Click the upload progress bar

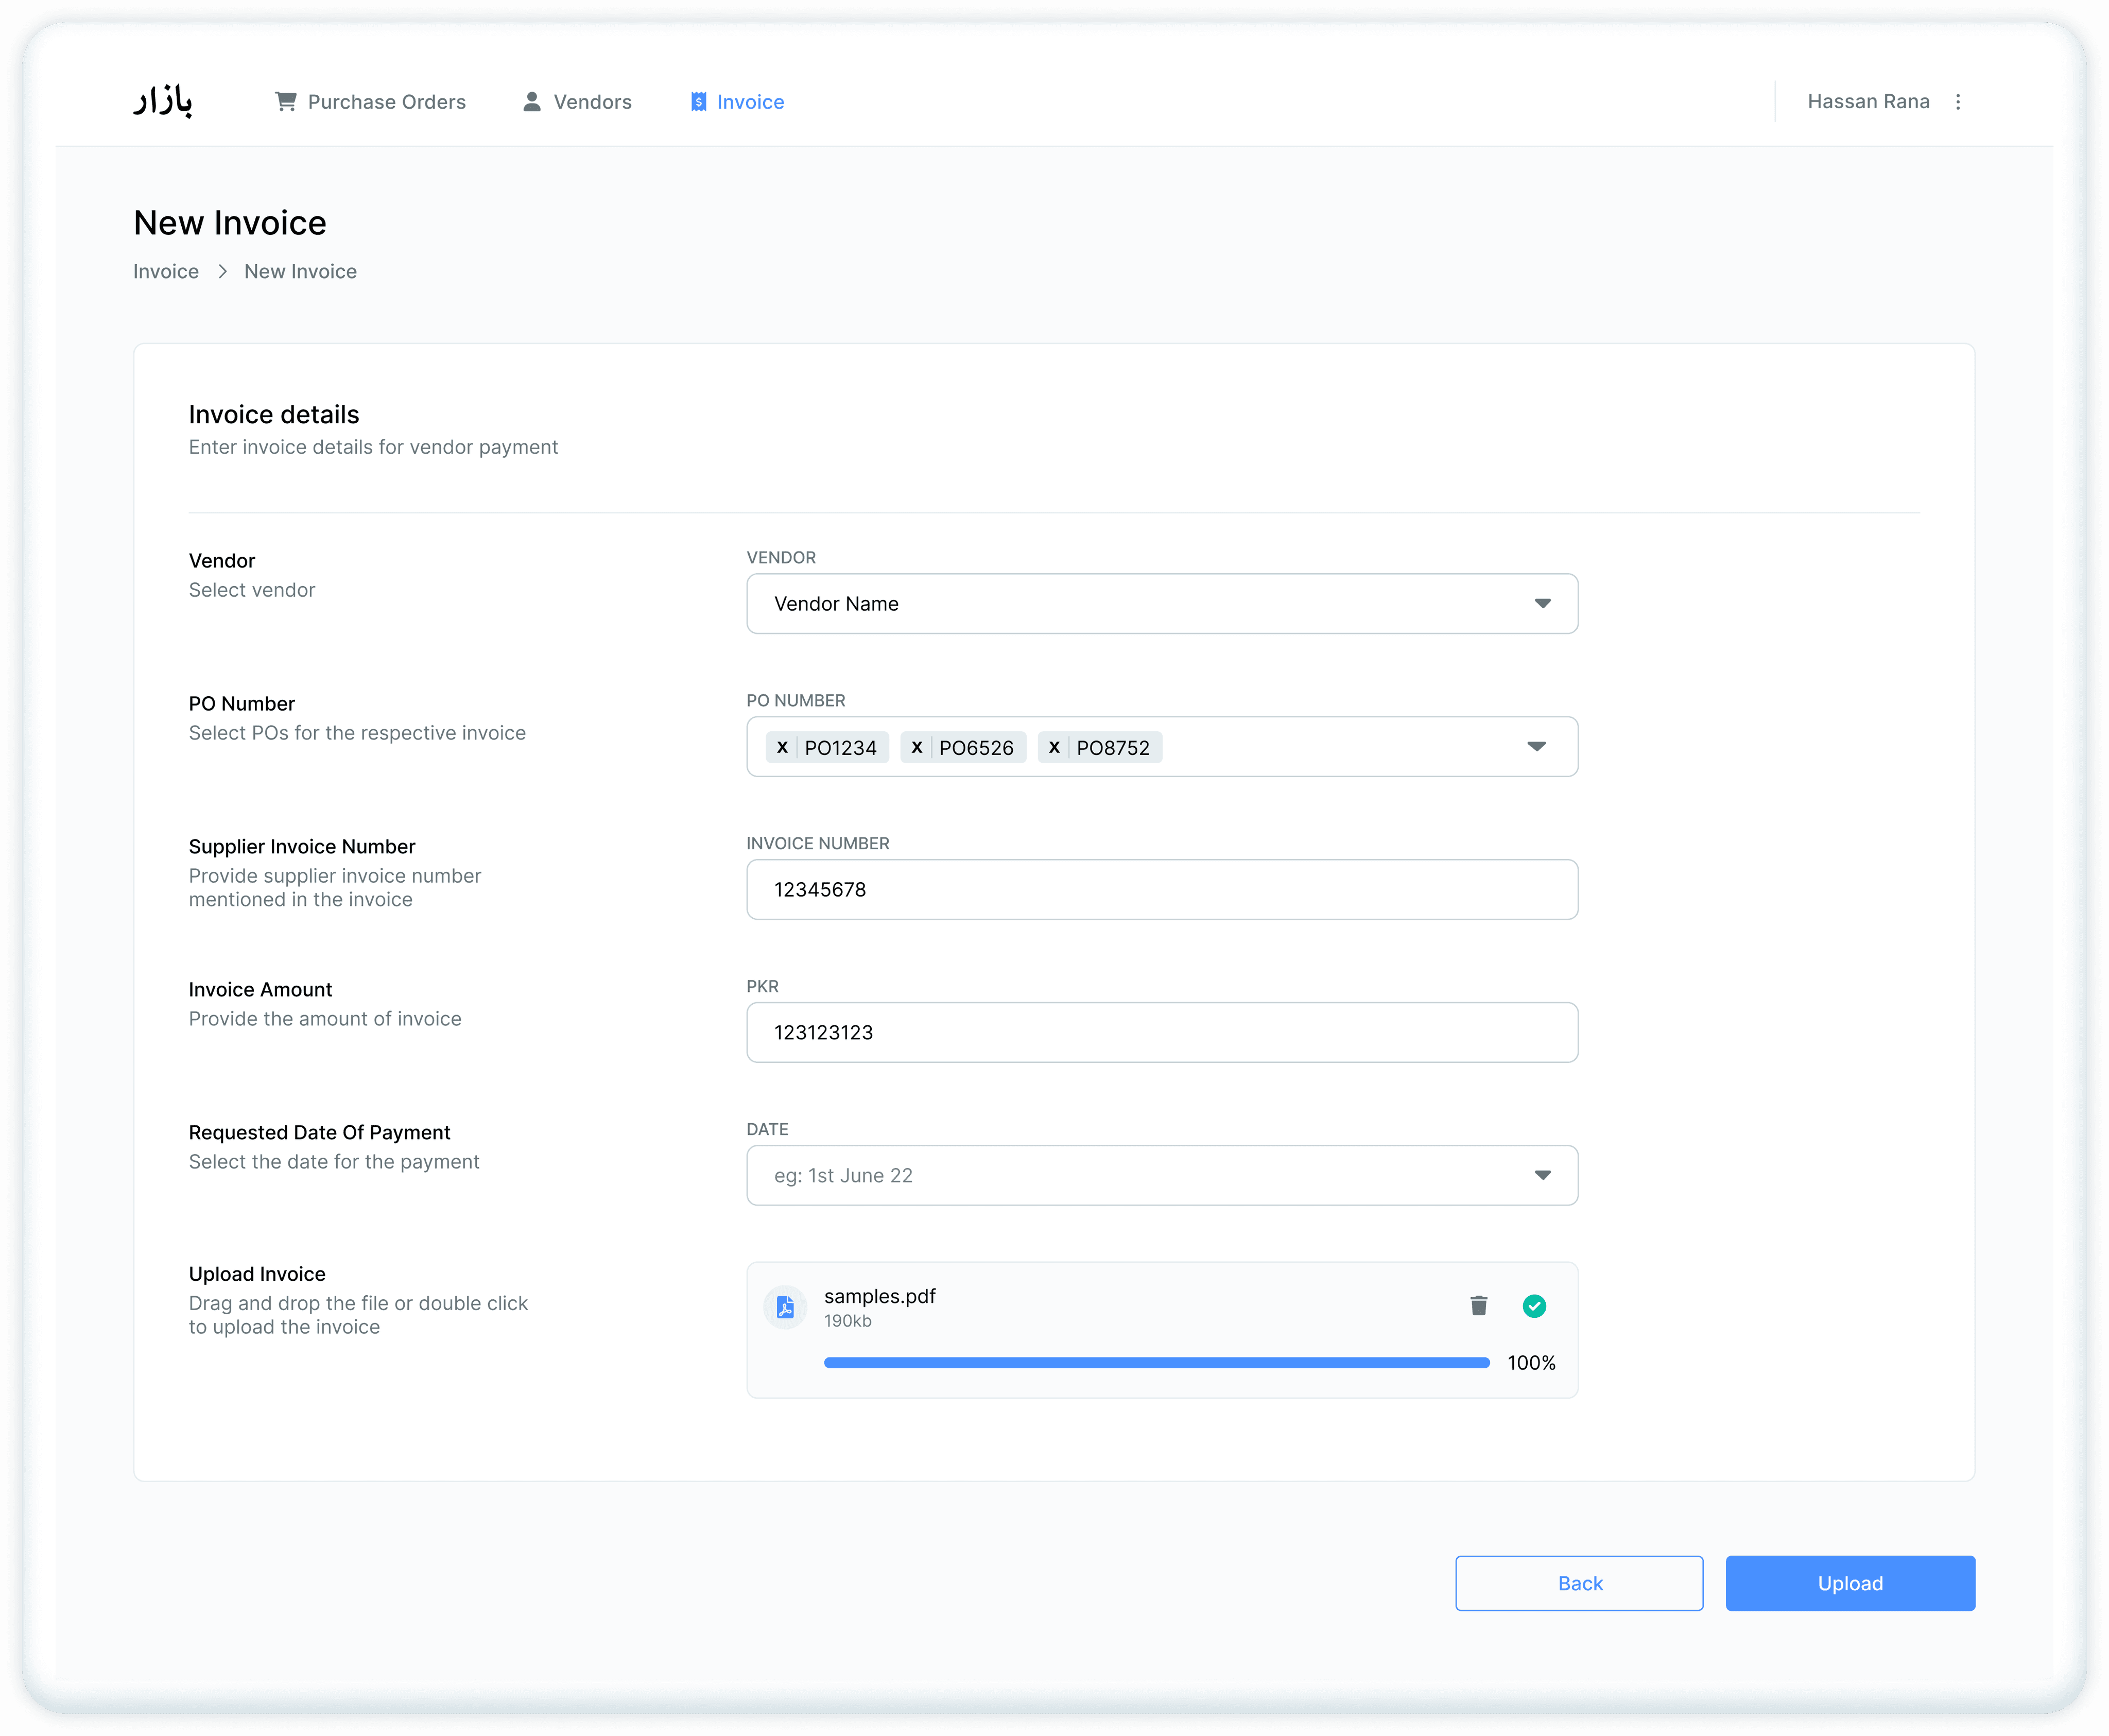(1157, 1362)
